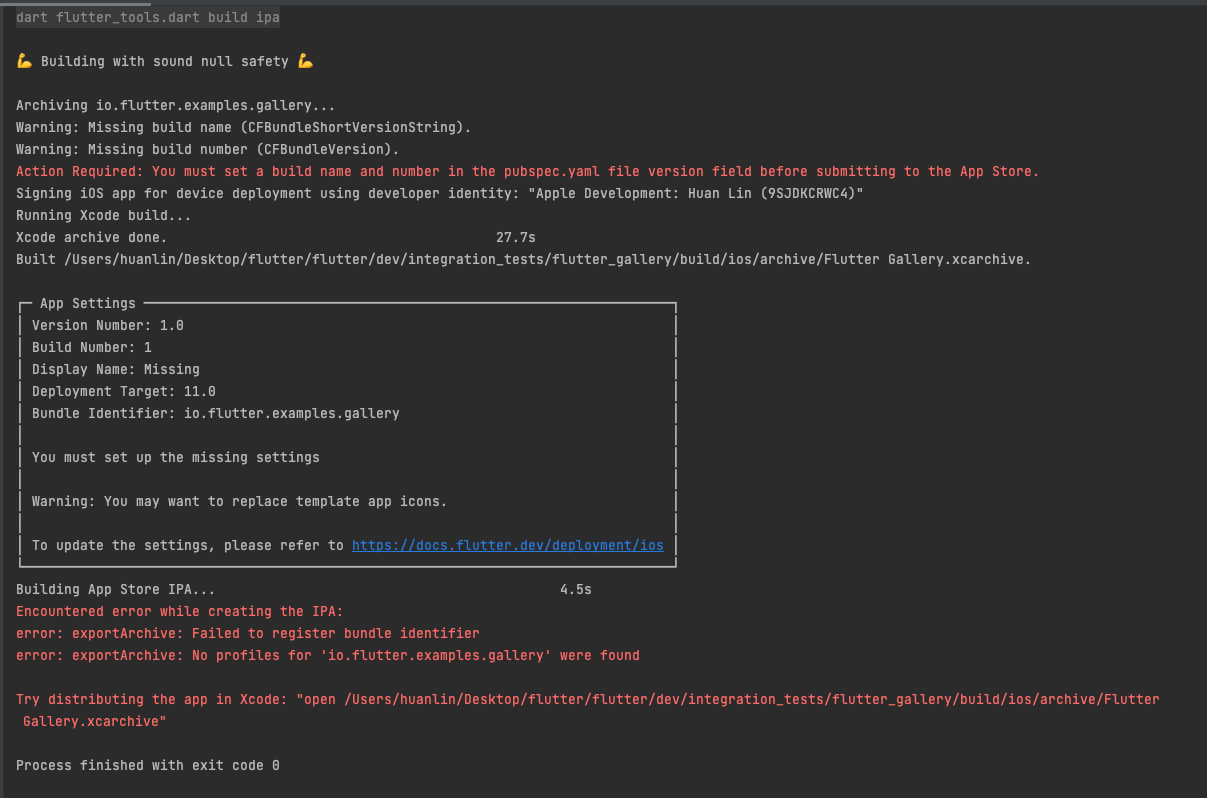The height and width of the screenshot is (798, 1207).
Task: Open the docs.flutter.dev/deployment/ios link
Action: coord(507,545)
